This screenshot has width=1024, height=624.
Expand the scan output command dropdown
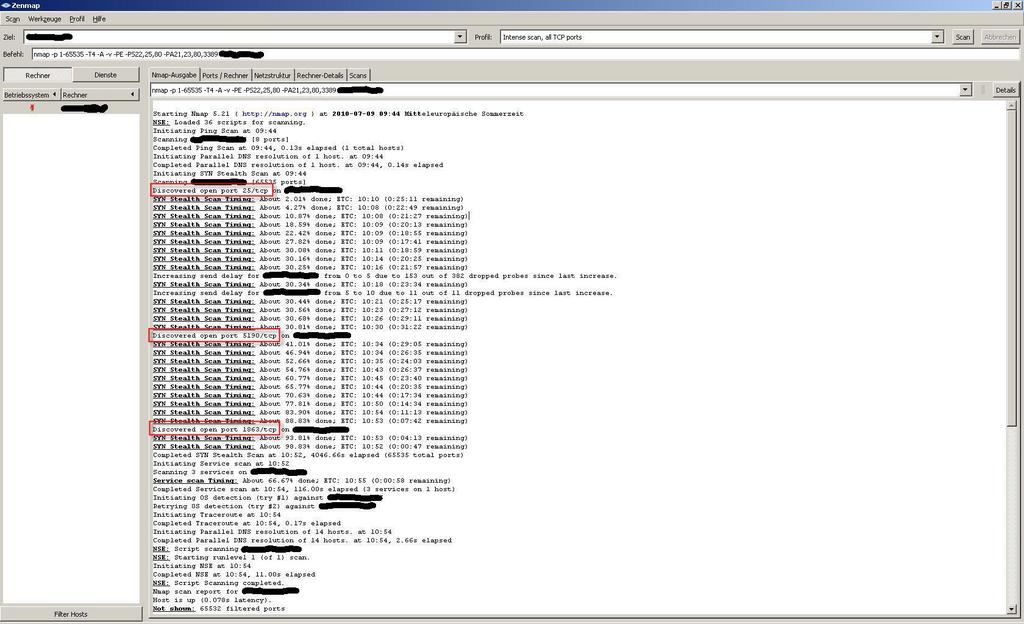(x=965, y=90)
